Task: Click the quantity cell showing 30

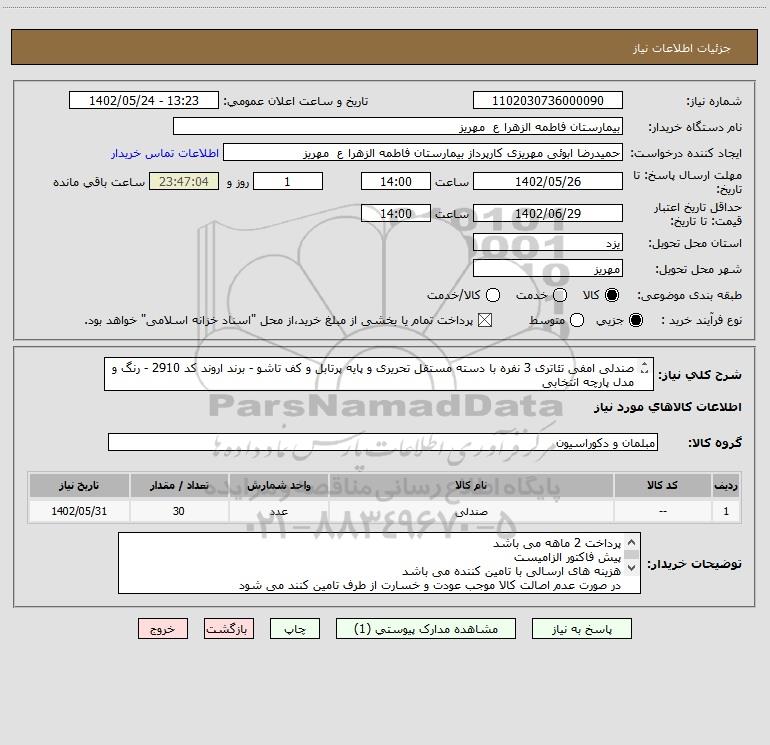Action: 179,511
